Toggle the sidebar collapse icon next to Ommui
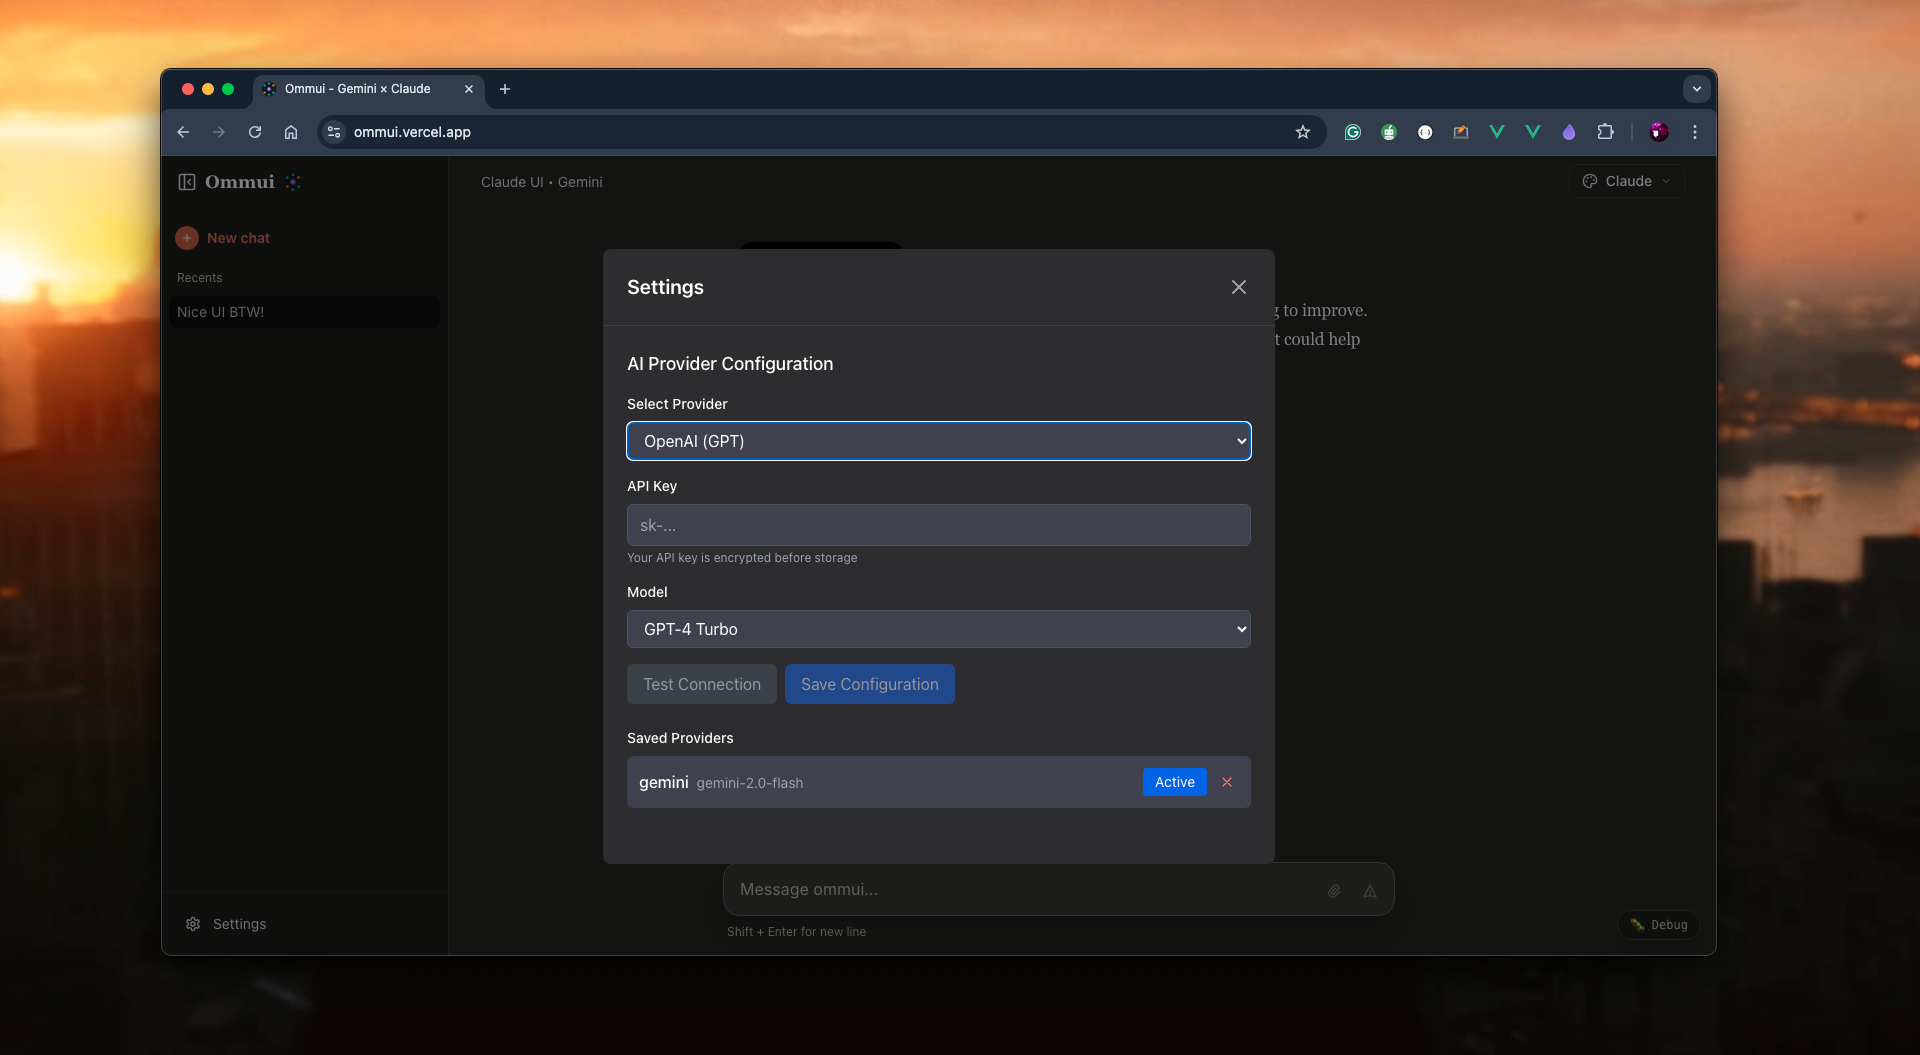 click(187, 182)
